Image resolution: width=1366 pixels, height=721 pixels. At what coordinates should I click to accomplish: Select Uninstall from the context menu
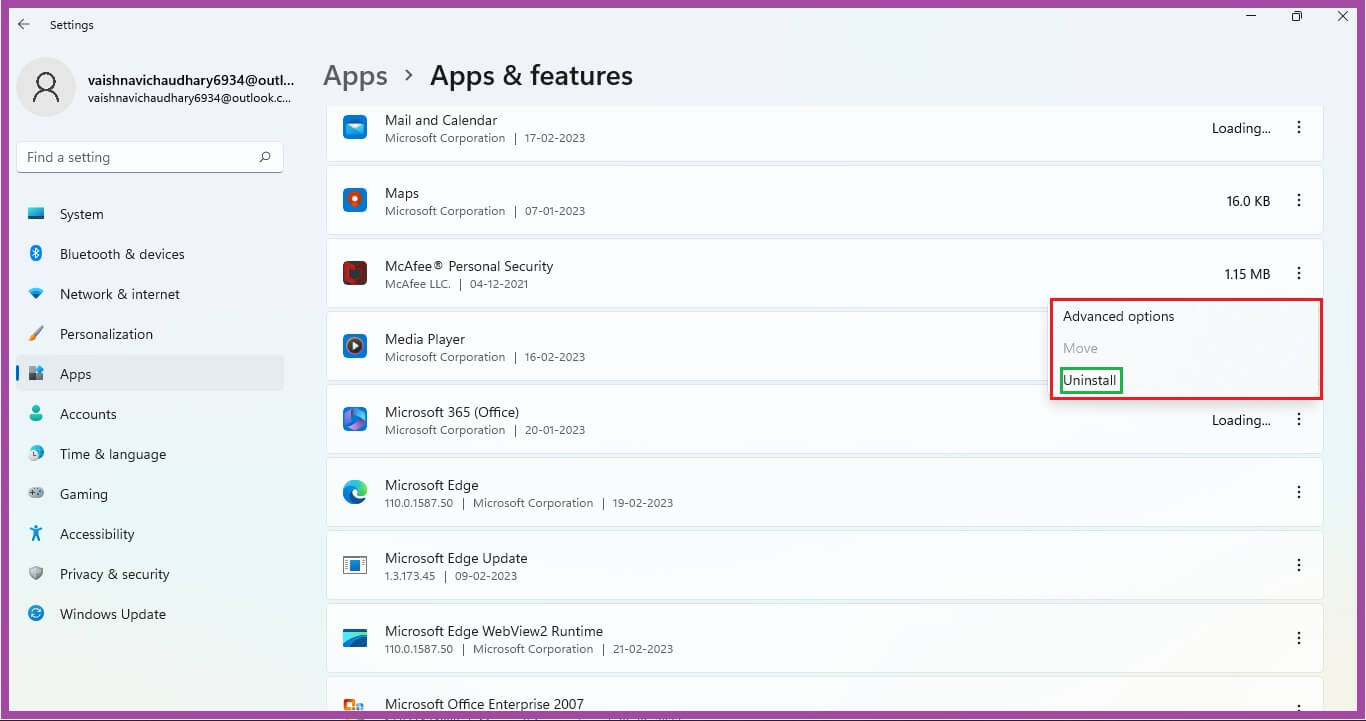coord(1090,380)
